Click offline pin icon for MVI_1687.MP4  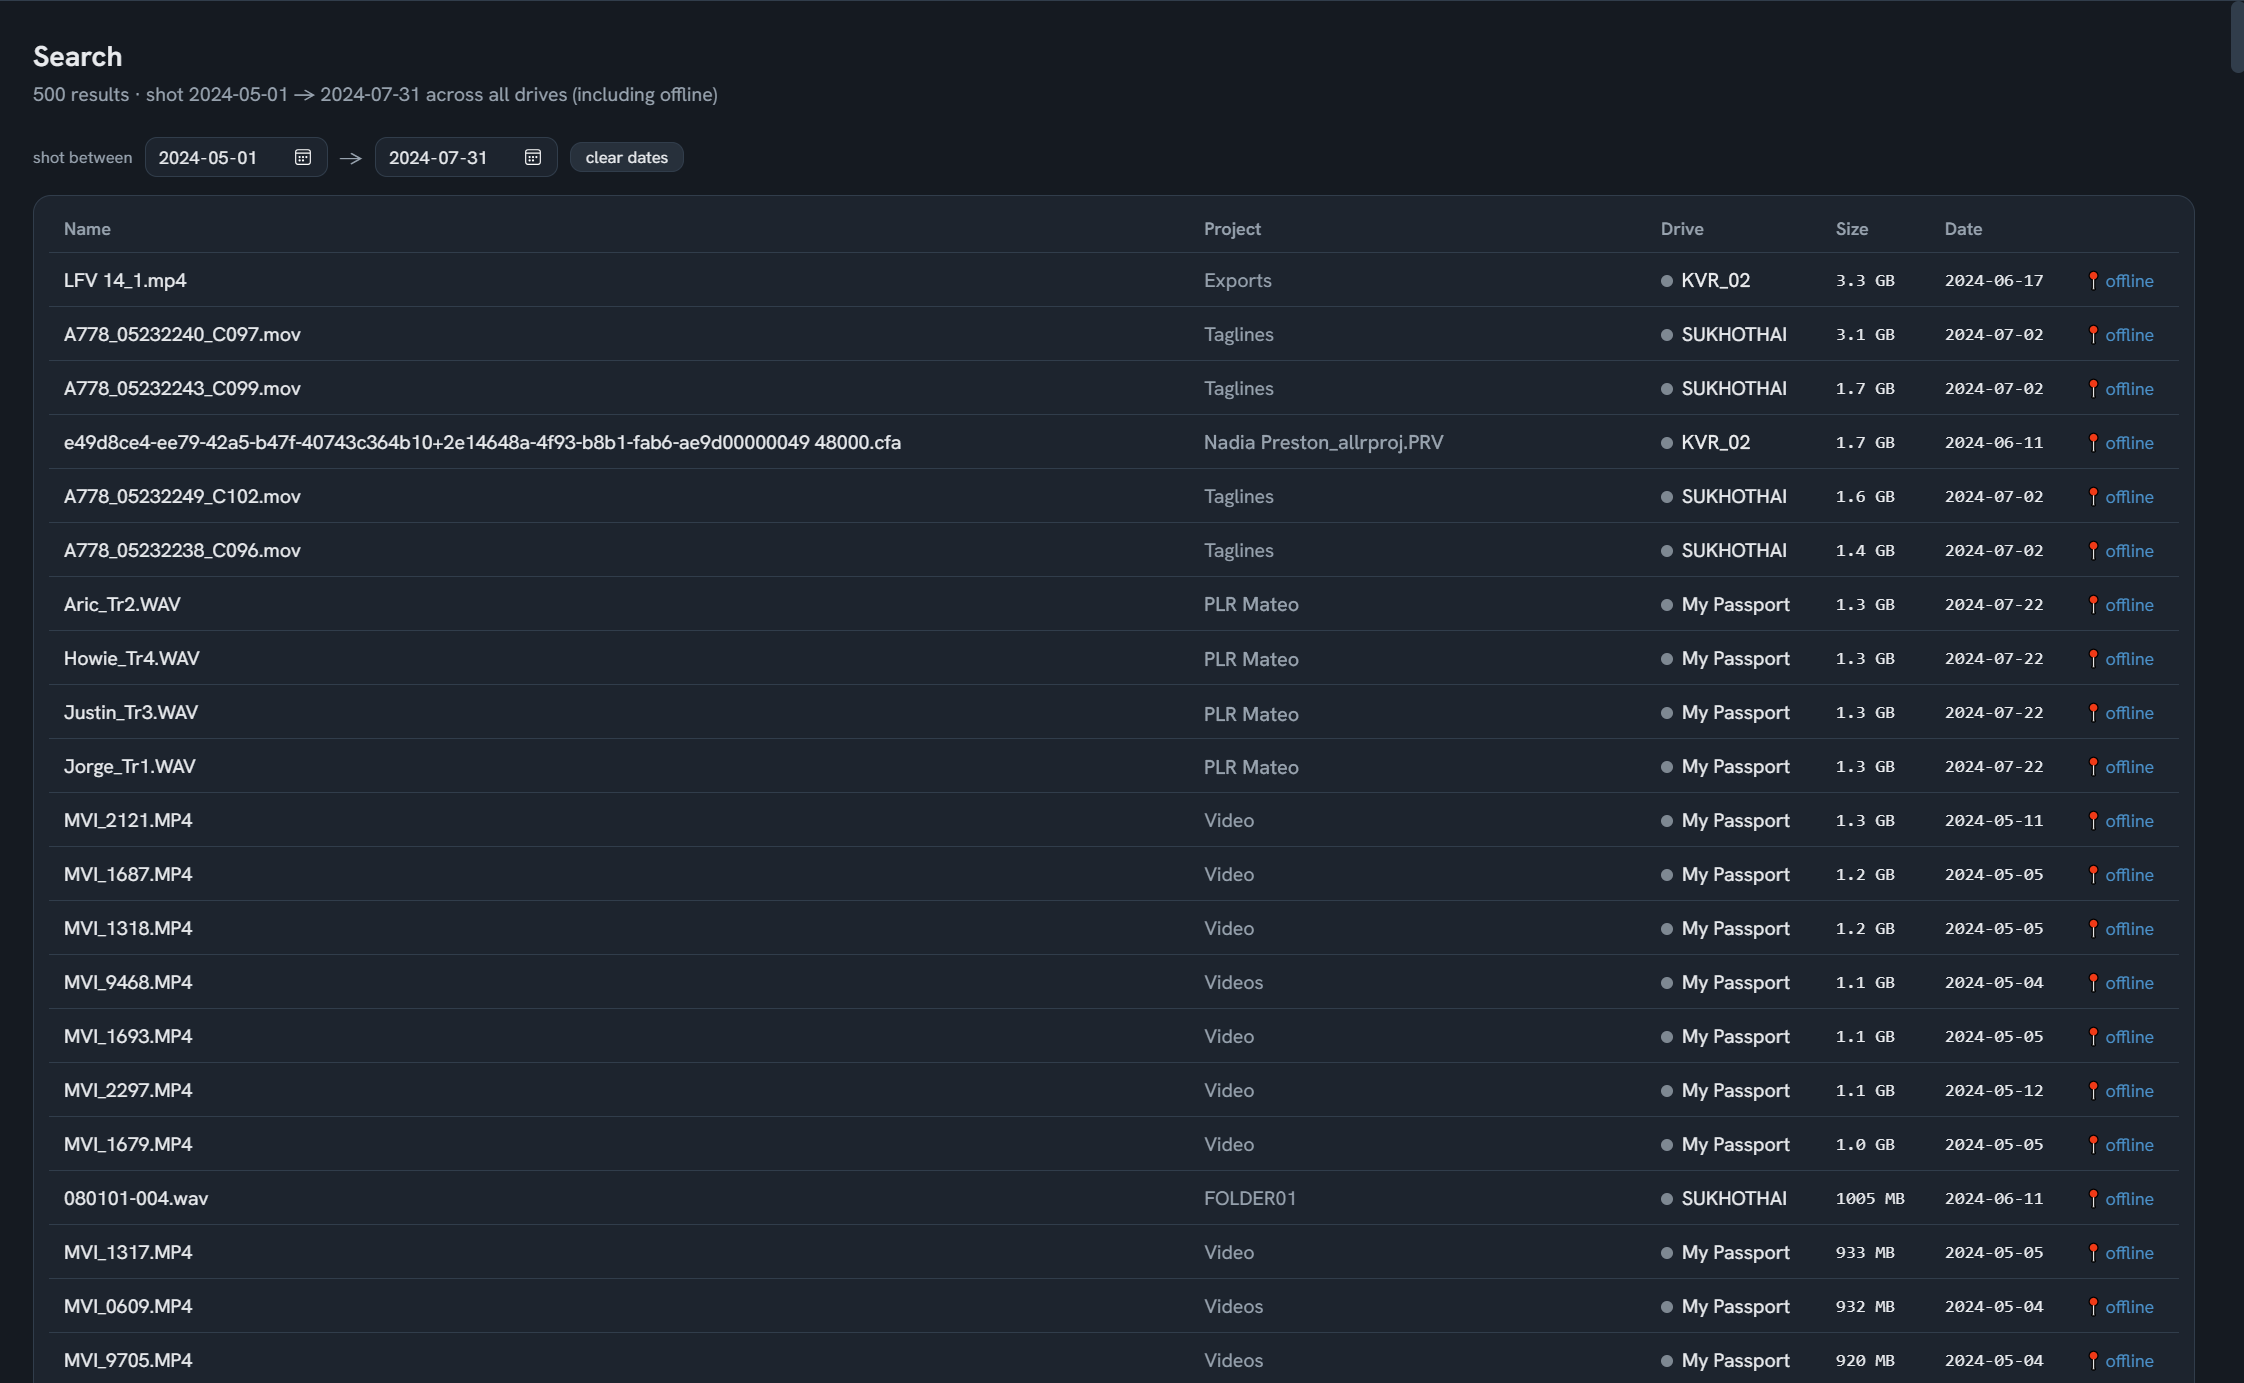(x=2093, y=875)
